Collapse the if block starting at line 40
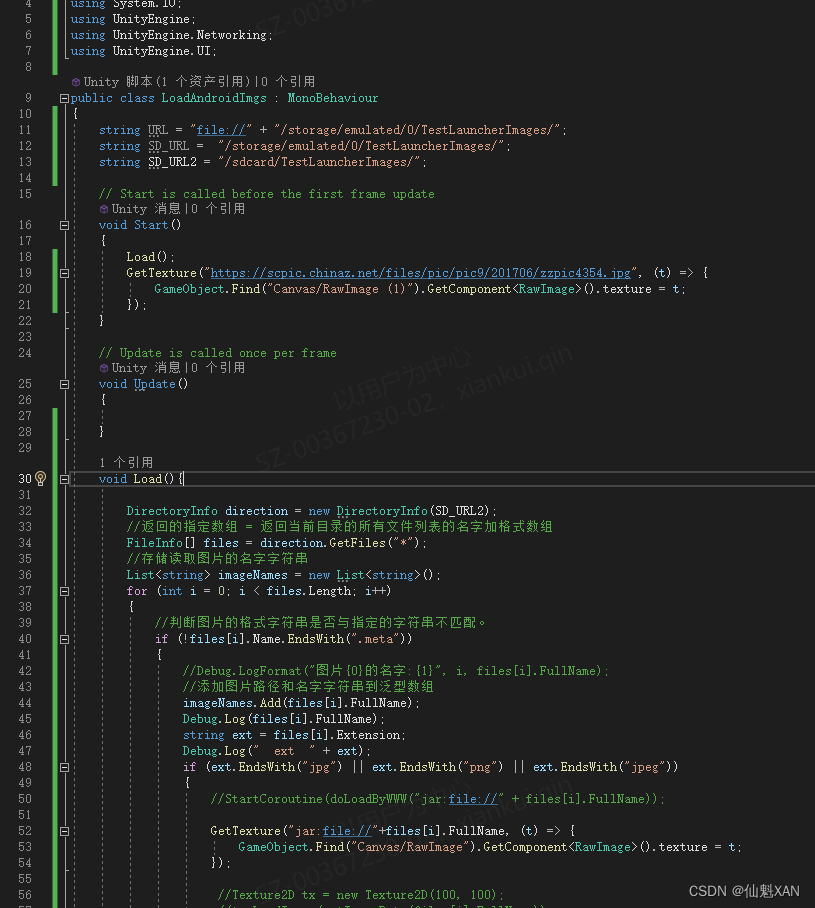The width and height of the screenshot is (815, 908). click(x=62, y=639)
